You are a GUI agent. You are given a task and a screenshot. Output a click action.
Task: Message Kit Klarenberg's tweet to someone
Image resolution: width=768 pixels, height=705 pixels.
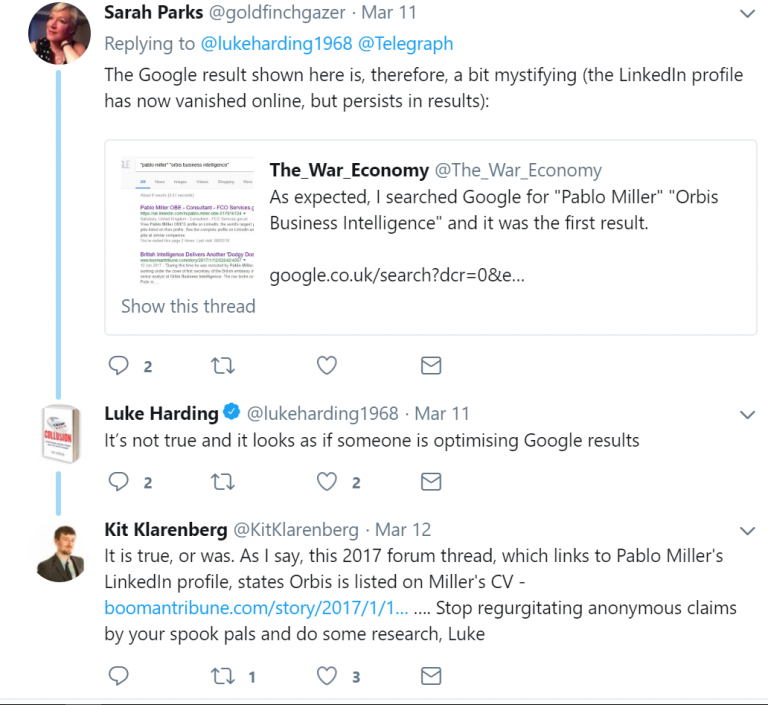coord(431,676)
